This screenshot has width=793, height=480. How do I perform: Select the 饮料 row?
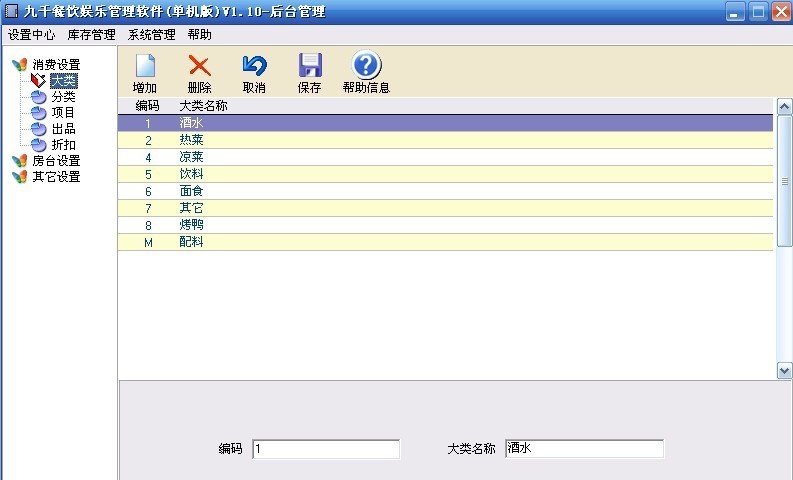445,174
